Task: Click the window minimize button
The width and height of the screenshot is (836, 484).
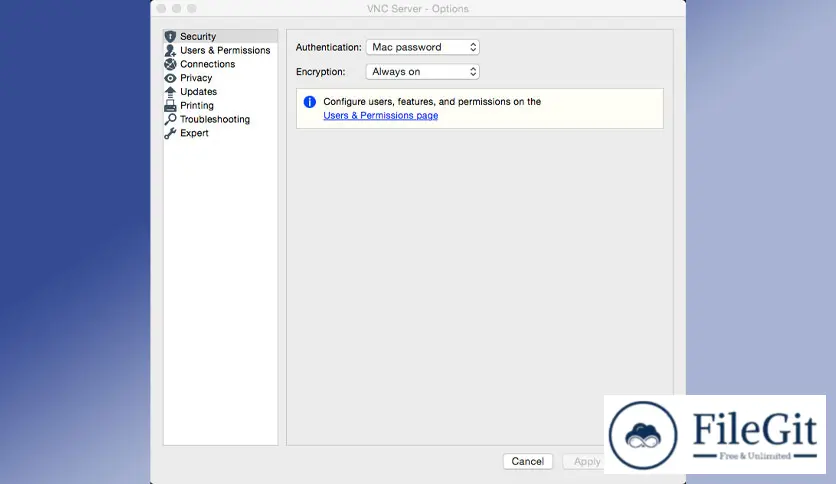Action: pyautogui.click(x=176, y=9)
